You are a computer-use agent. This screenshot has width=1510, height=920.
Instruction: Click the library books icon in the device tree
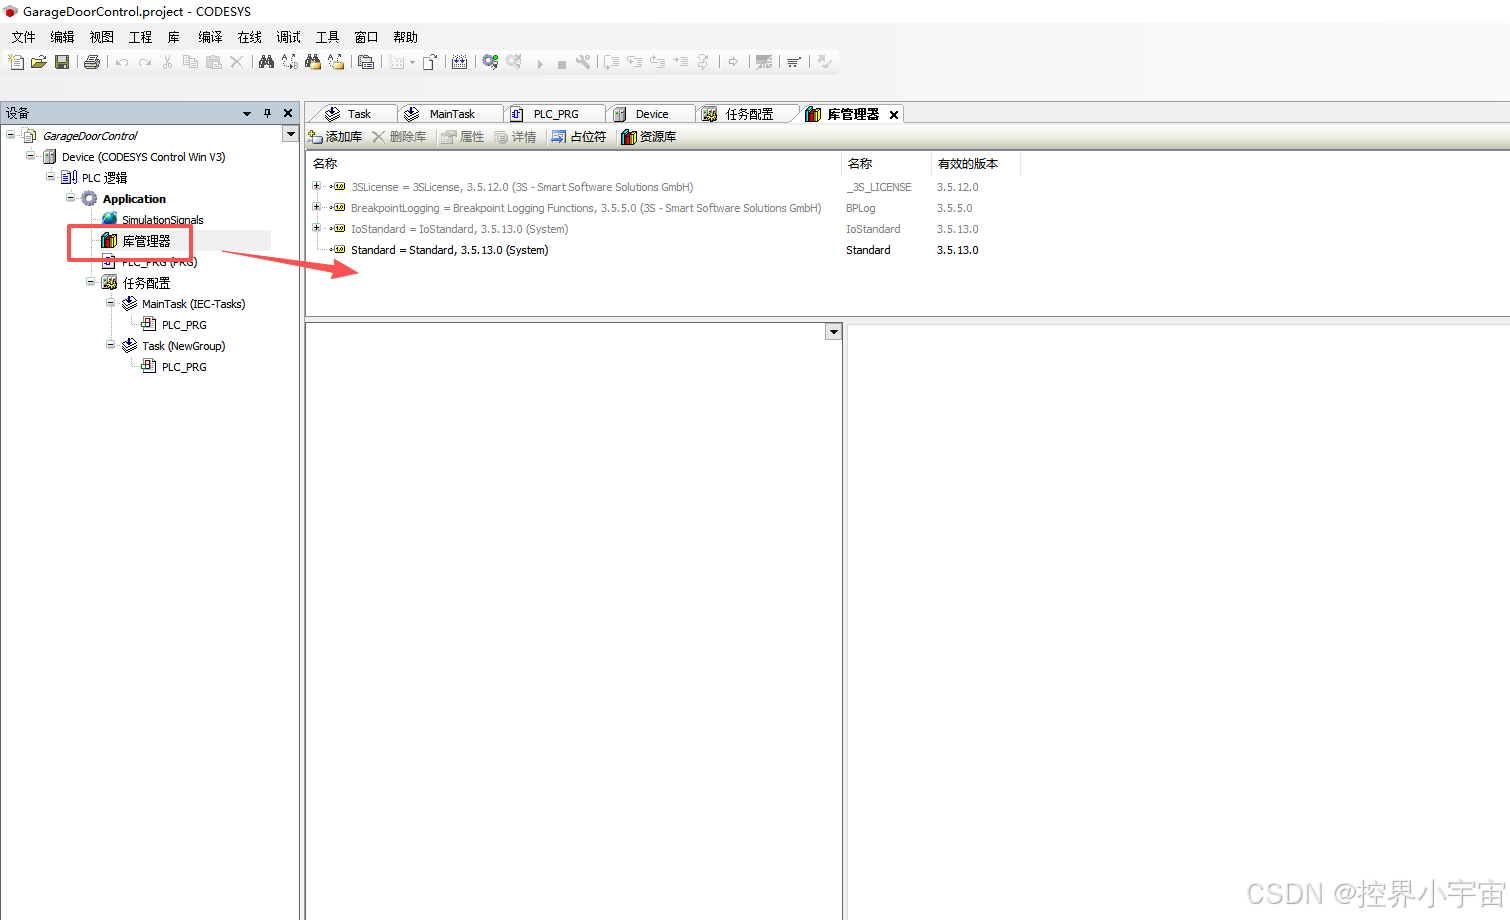109,241
